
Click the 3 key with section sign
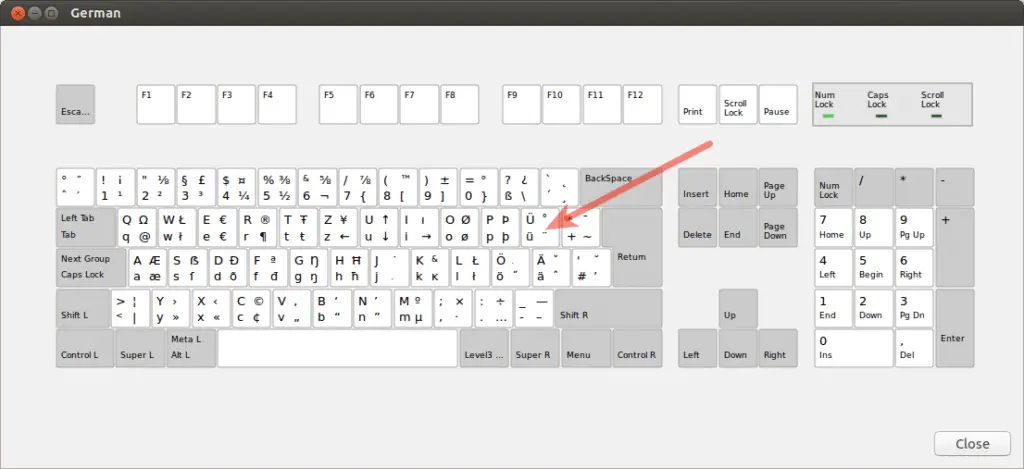tap(196, 187)
